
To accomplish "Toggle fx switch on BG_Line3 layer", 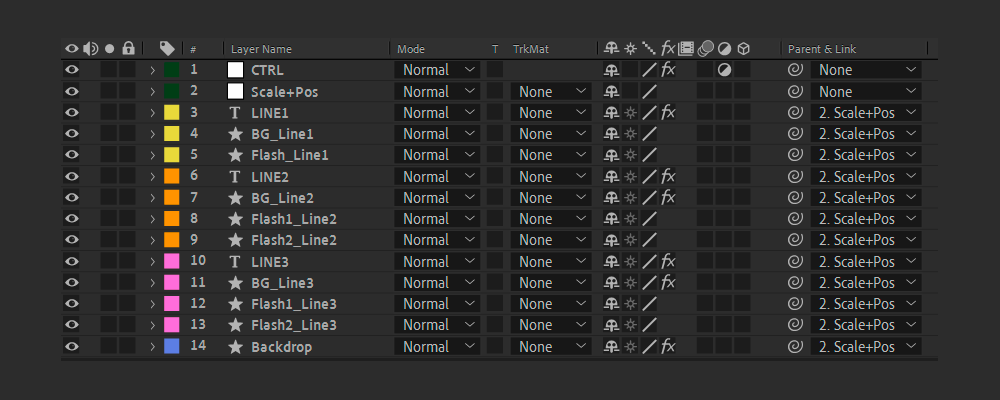I will click(x=668, y=283).
